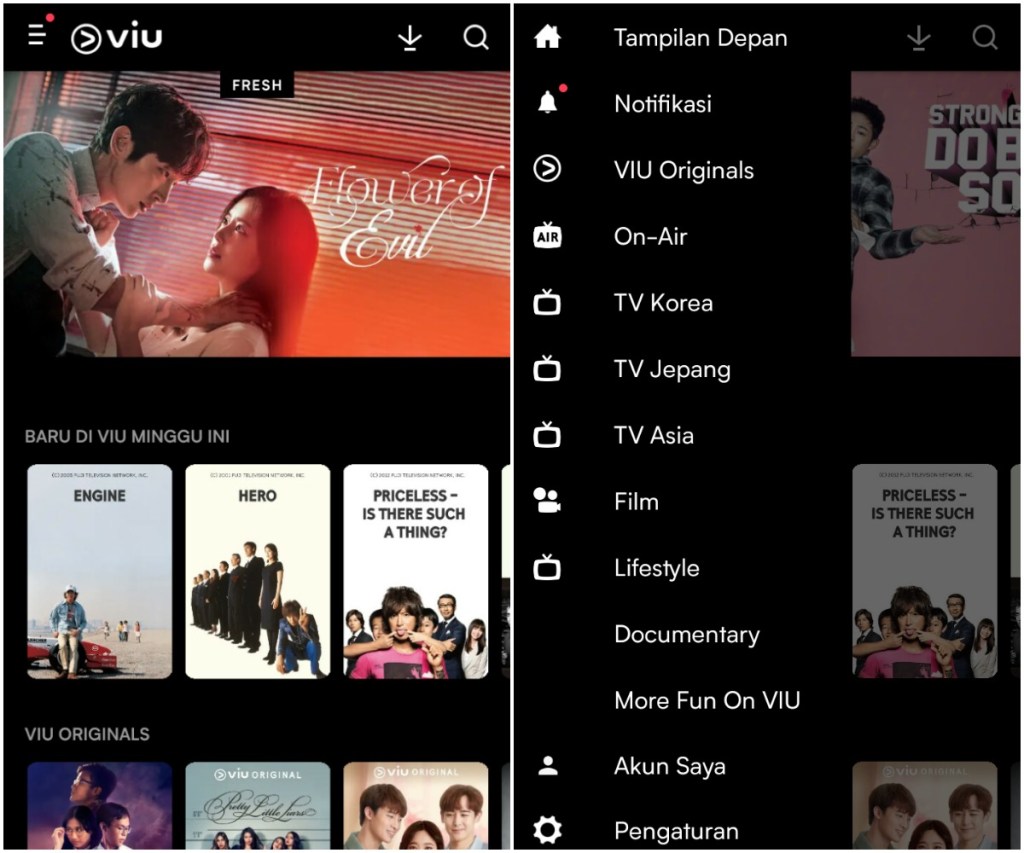Open the Notifikasi bell icon

[547, 103]
